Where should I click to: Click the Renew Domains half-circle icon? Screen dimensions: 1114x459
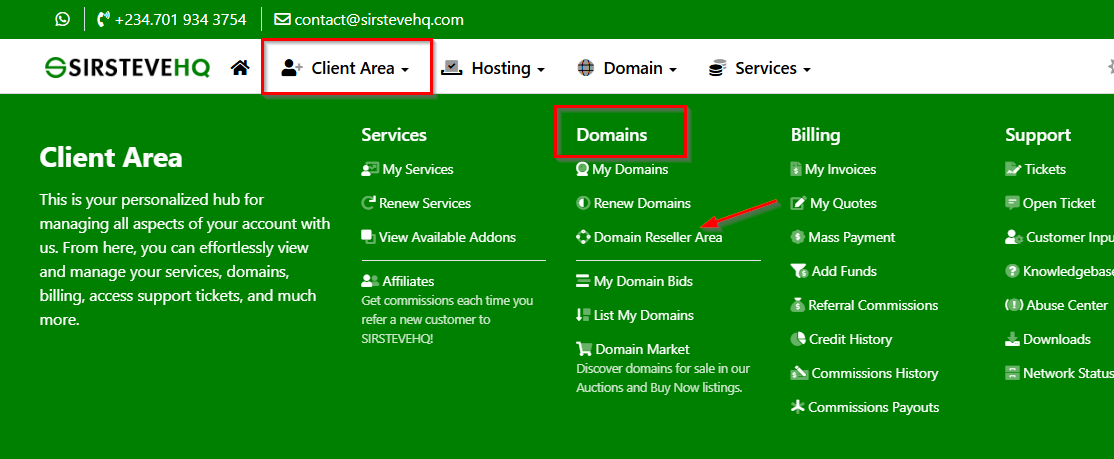click(583, 203)
